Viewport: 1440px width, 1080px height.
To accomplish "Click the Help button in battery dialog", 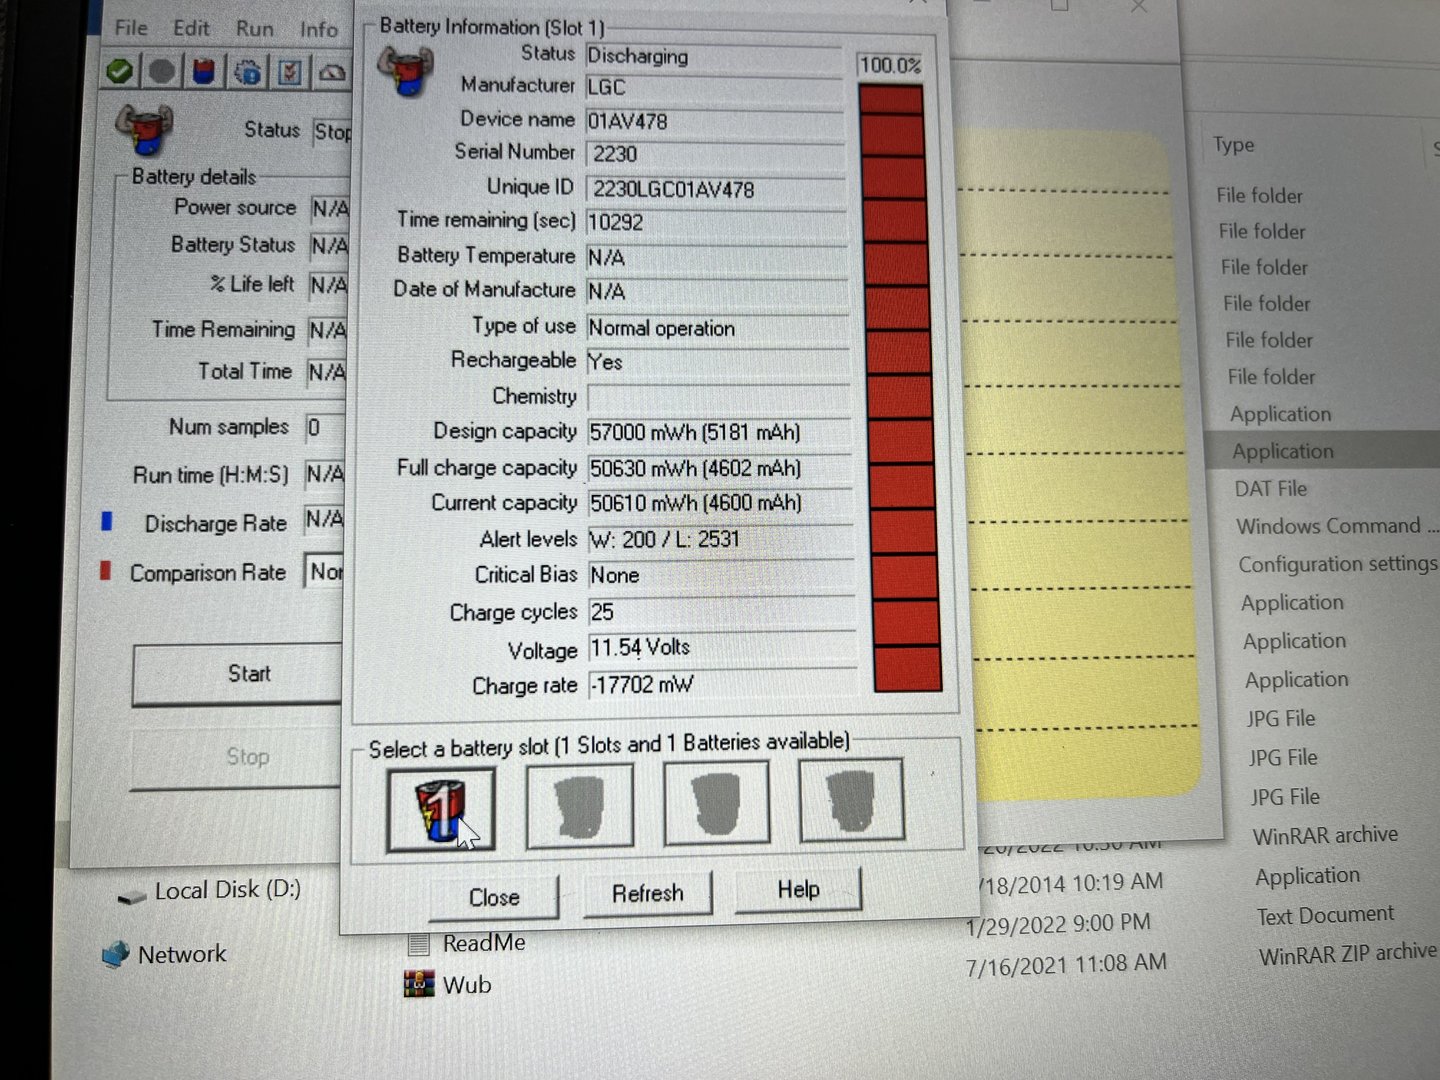I will coord(798,889).
